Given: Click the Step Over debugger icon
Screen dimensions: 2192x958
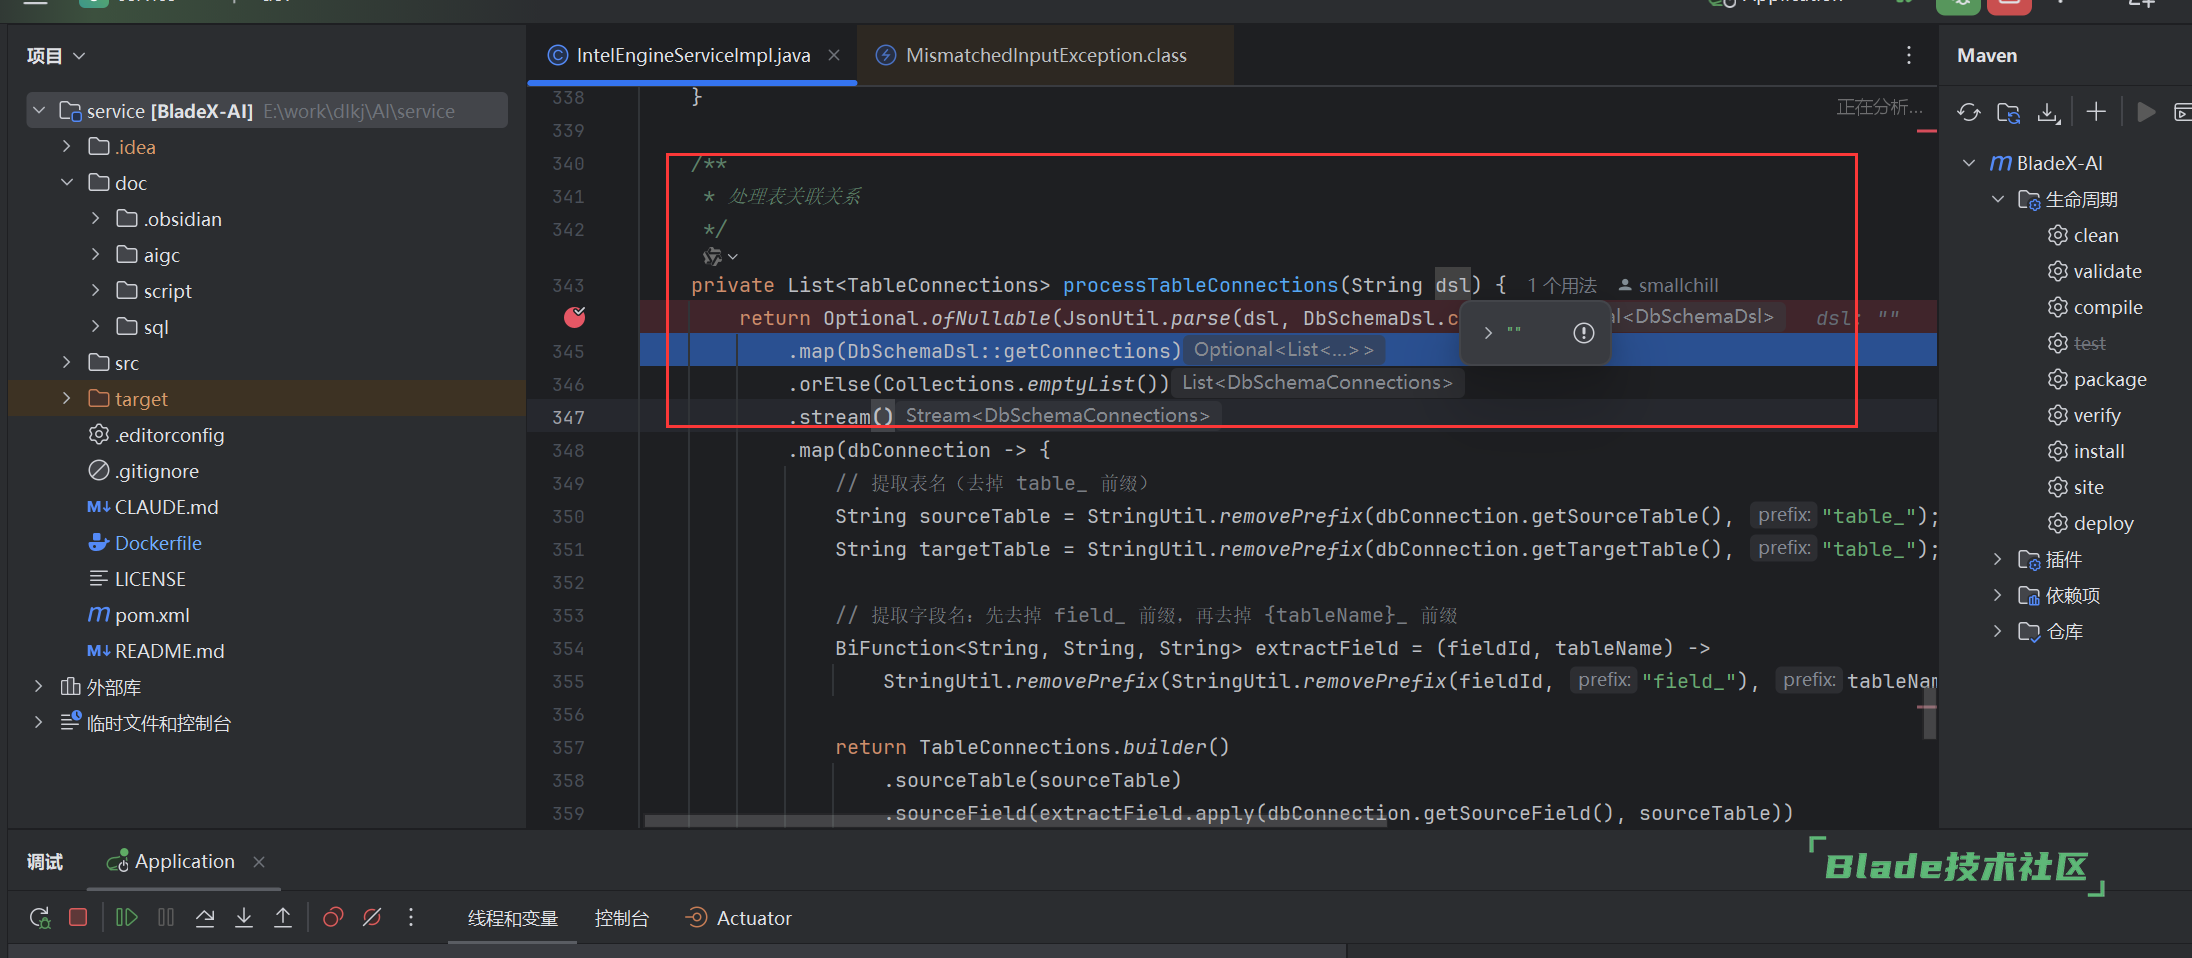Looking at the screenshot, I should click(205, 918).
